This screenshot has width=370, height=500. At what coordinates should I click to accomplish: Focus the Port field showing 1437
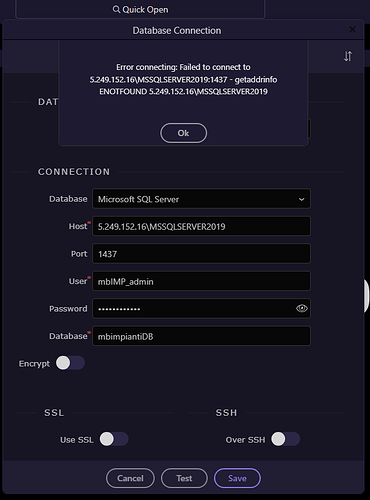[201, 254]
